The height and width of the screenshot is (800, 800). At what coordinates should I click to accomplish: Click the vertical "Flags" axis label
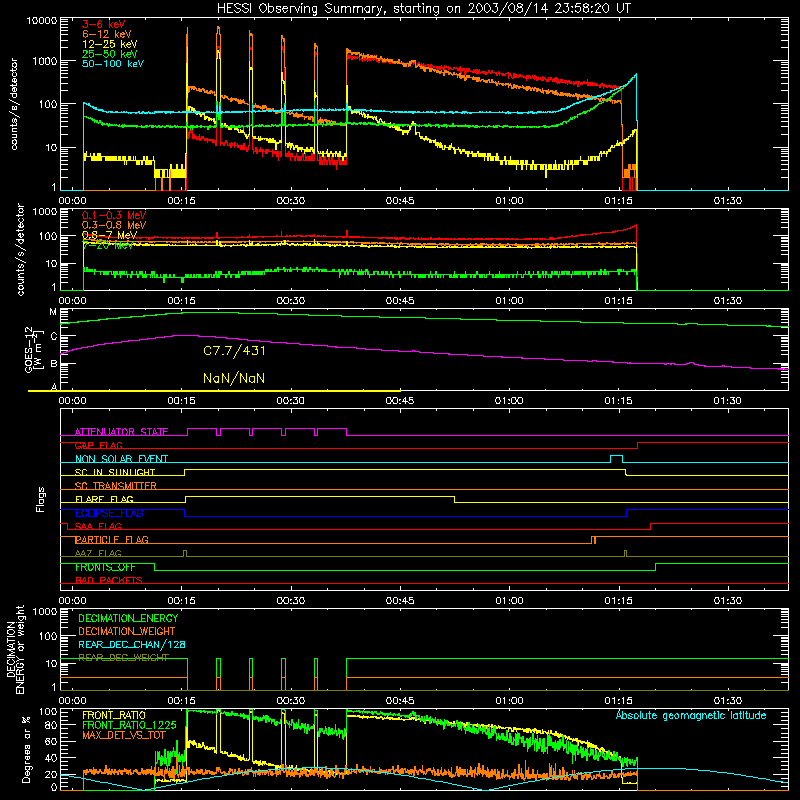41,499
